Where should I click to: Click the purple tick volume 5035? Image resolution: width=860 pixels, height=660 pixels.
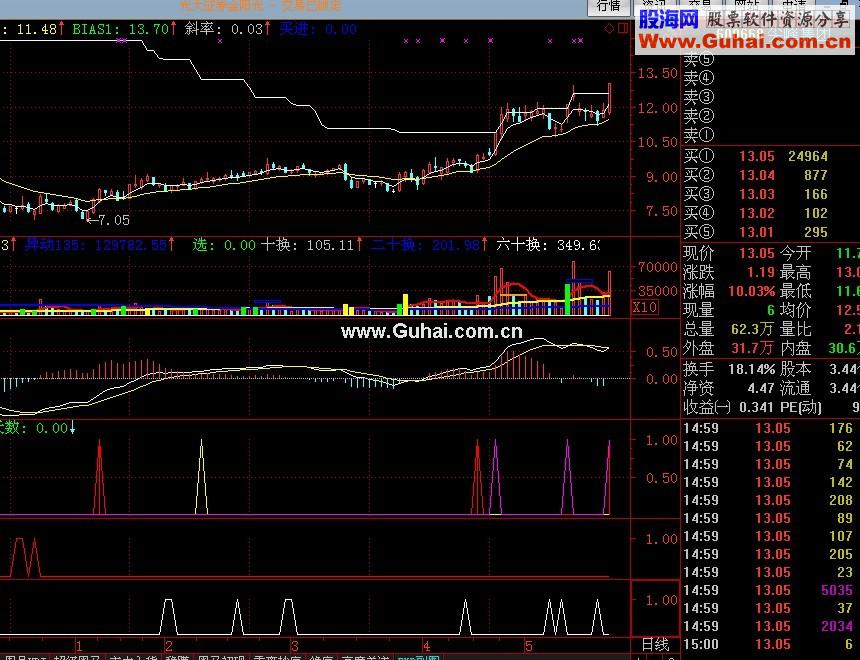tap(837, 590)
